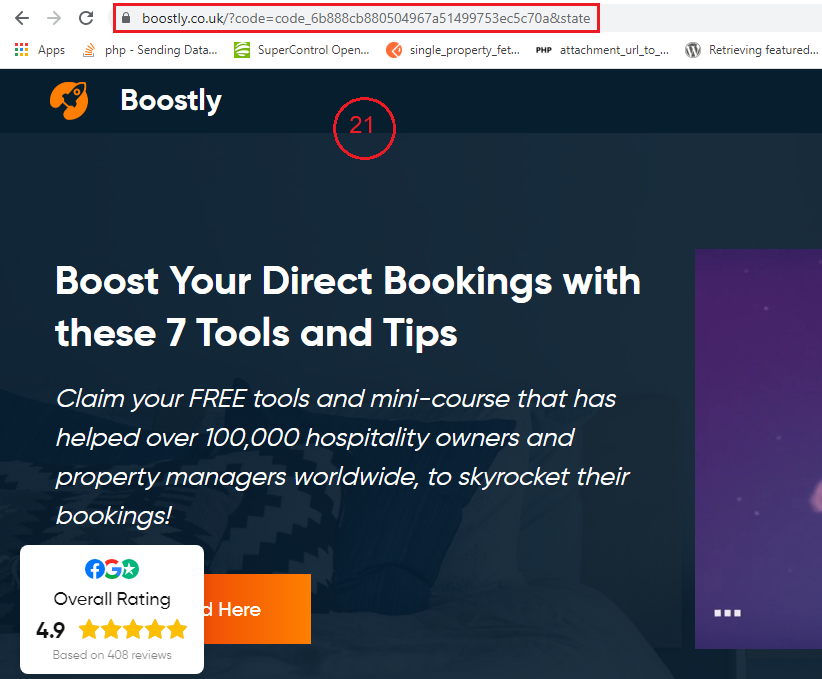Click Based on 408 reviews text
Image resolution: width=822 pixels, height=679 pixels.
point(112,654)
